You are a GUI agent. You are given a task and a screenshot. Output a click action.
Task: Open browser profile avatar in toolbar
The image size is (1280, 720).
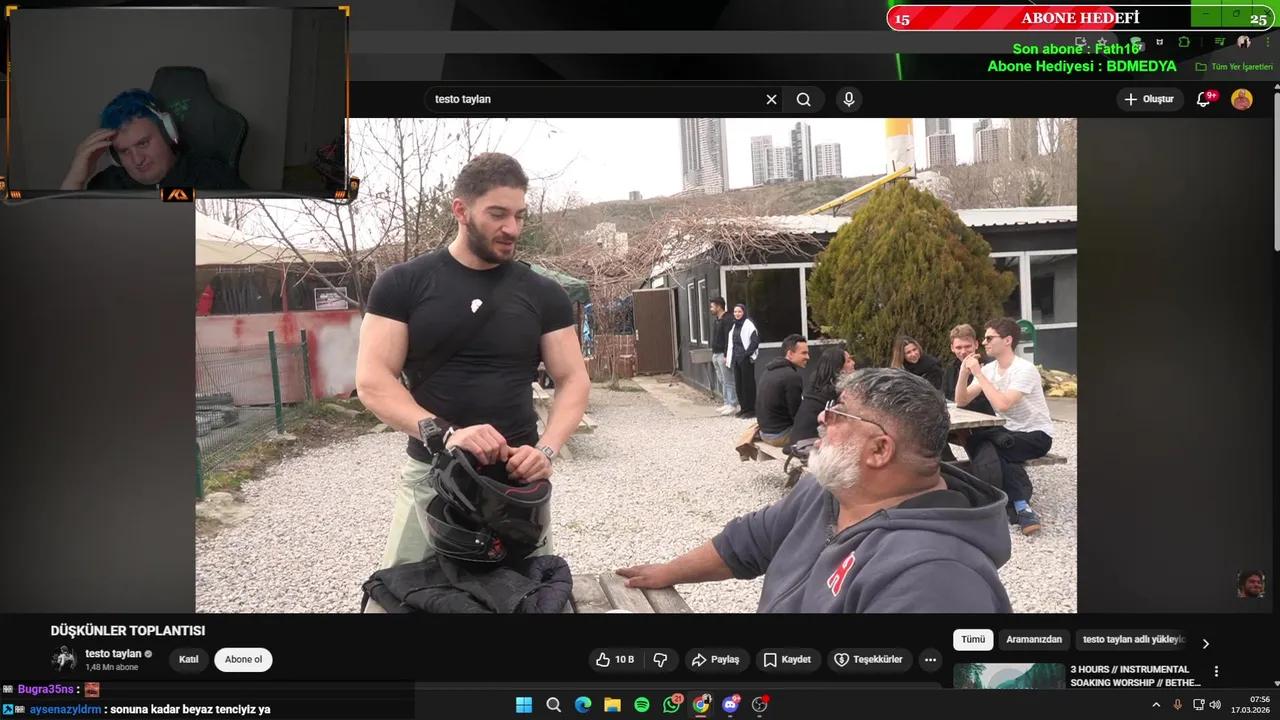click(1244, 42)
